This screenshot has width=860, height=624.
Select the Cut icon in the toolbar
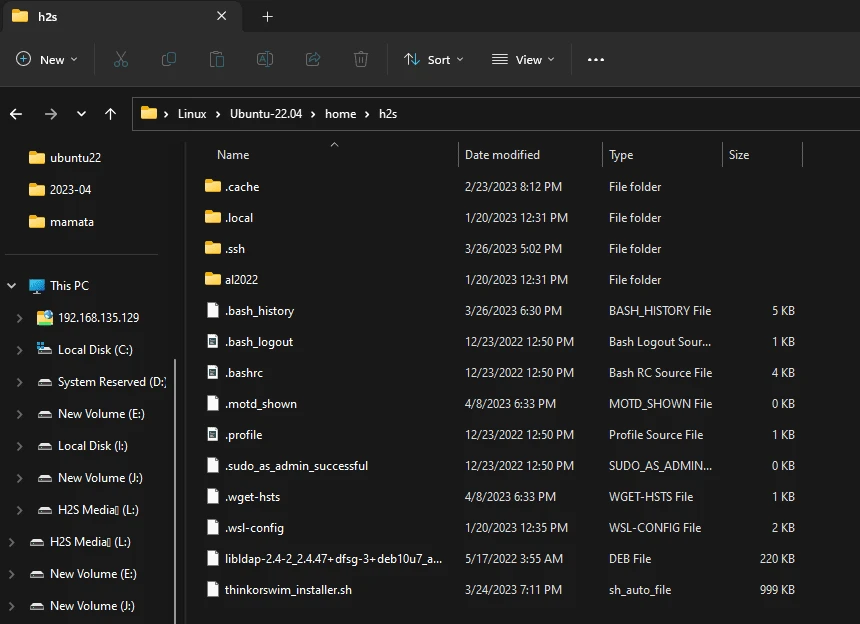click(x=121, y=59)
